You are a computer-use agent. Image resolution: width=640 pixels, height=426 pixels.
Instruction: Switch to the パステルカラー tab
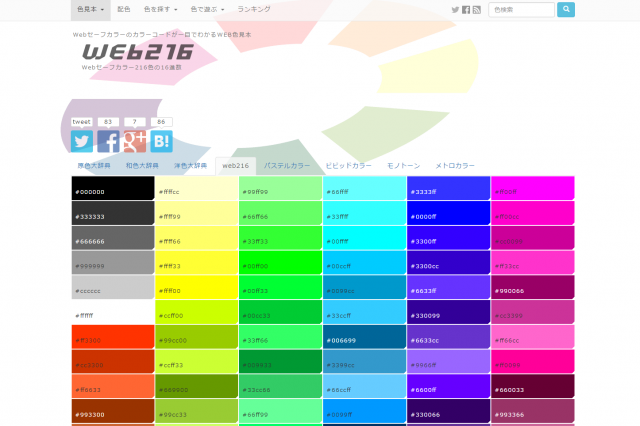pos(287,166)
